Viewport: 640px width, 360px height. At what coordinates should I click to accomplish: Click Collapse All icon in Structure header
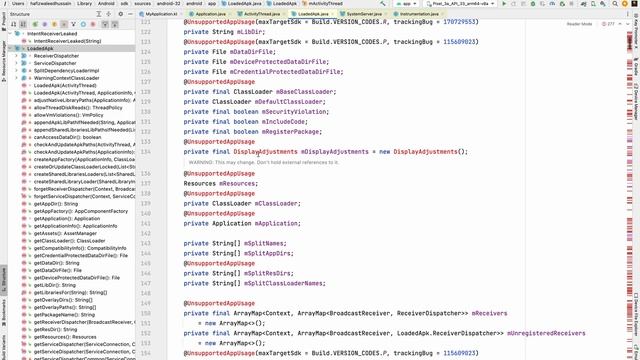(x=109, y=14)
